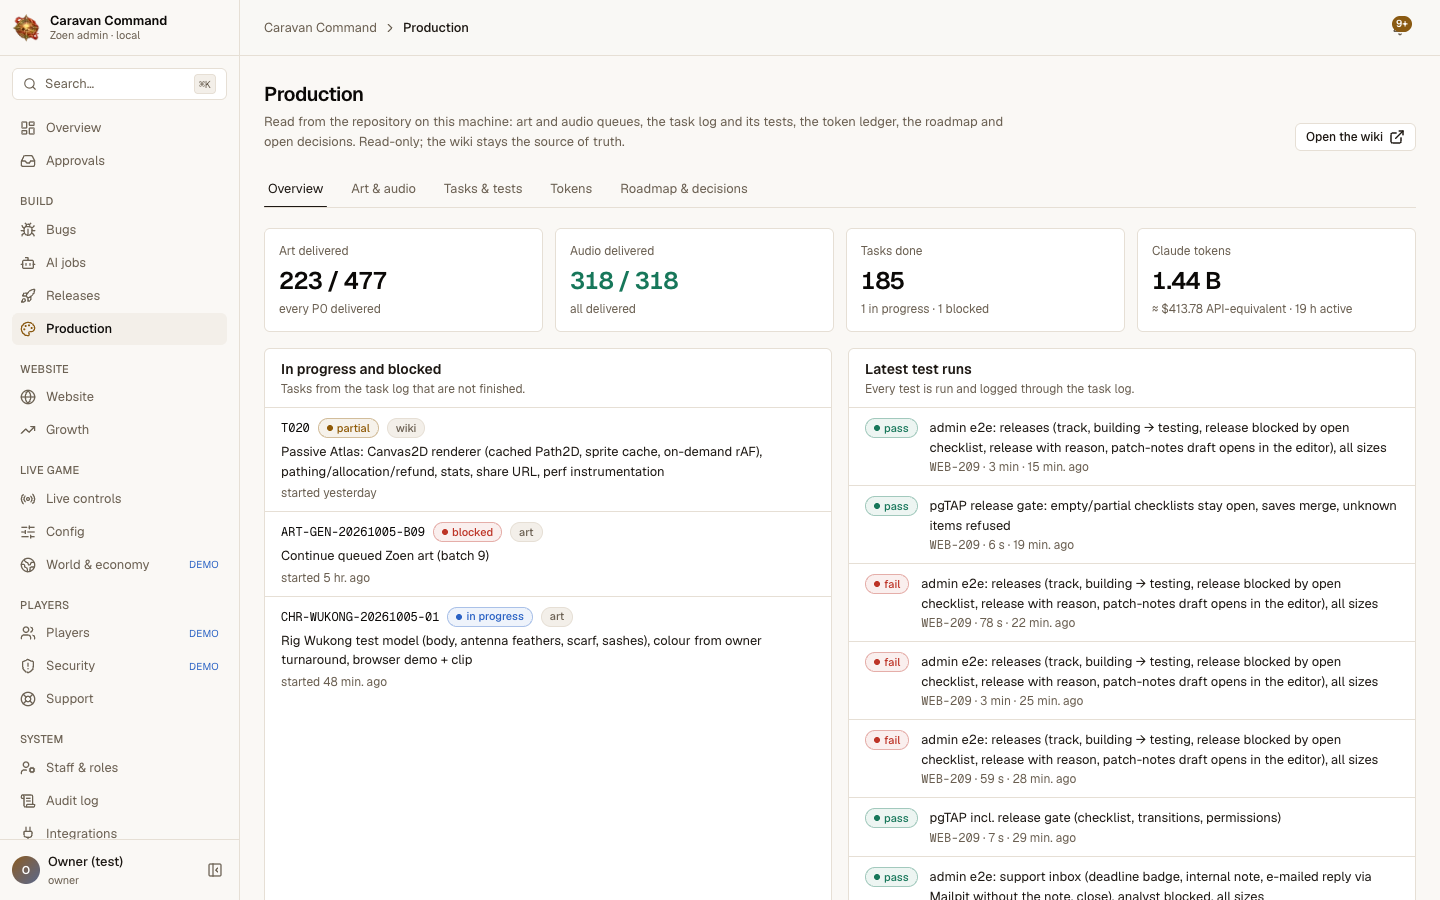Open notifications showing 9+ badge
The width and height of the screenshot is (1440, 900).
[x=1401, y=26]
